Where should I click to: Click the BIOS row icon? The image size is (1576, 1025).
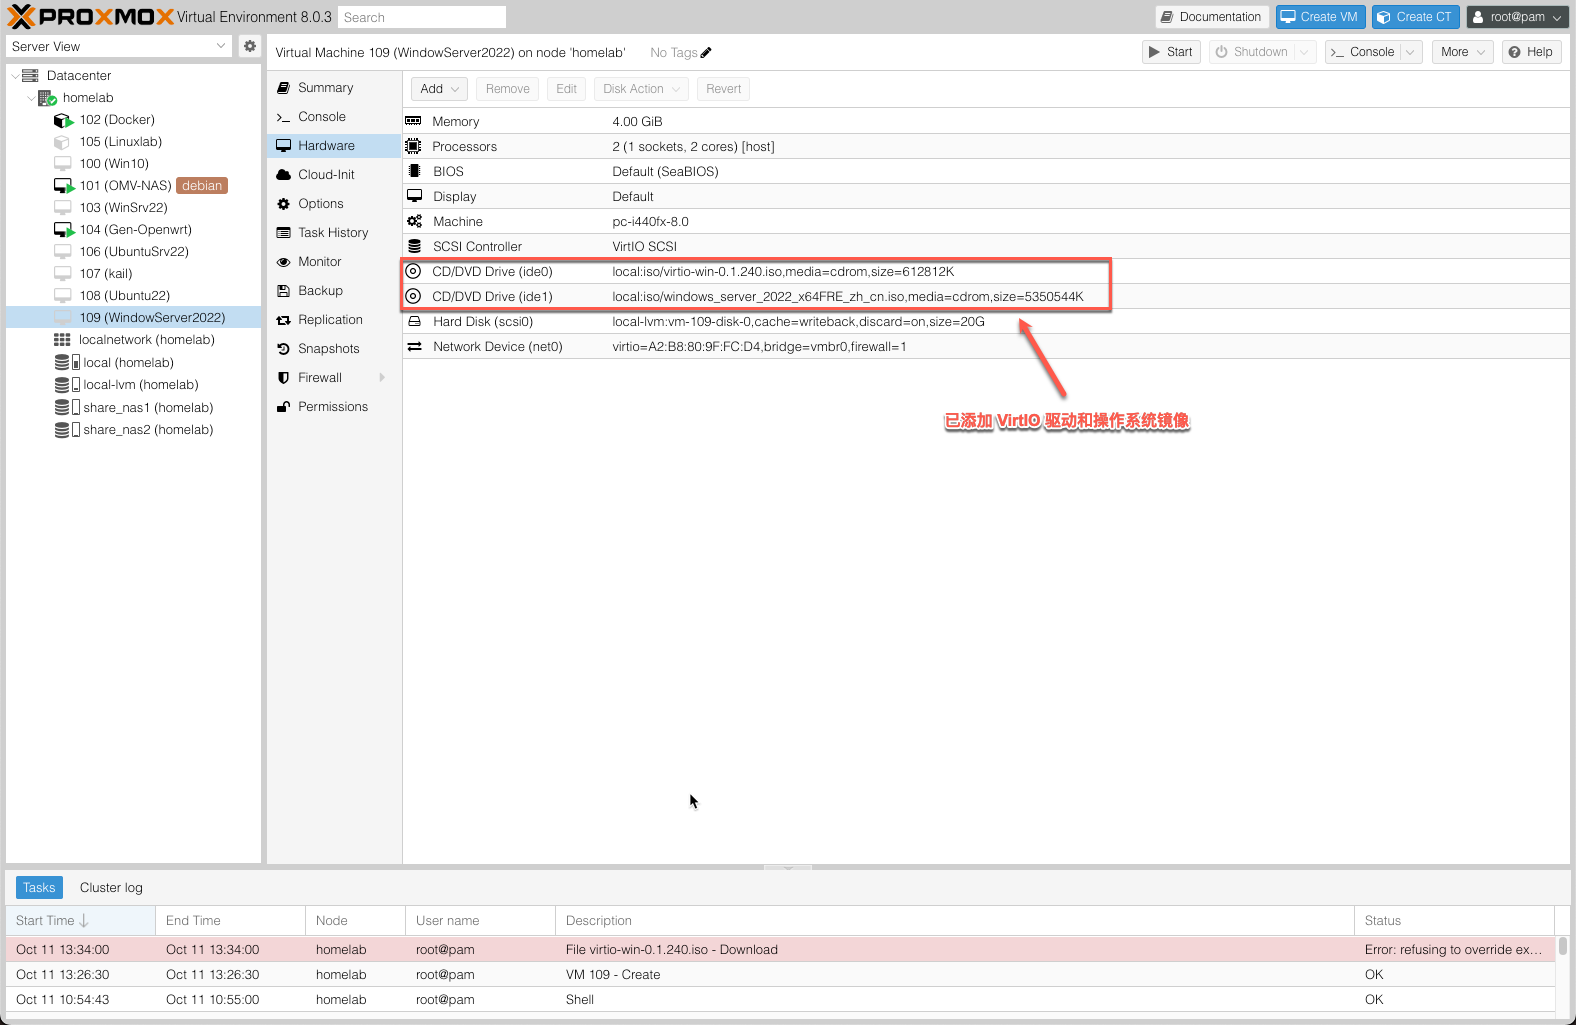click(414, 172)
